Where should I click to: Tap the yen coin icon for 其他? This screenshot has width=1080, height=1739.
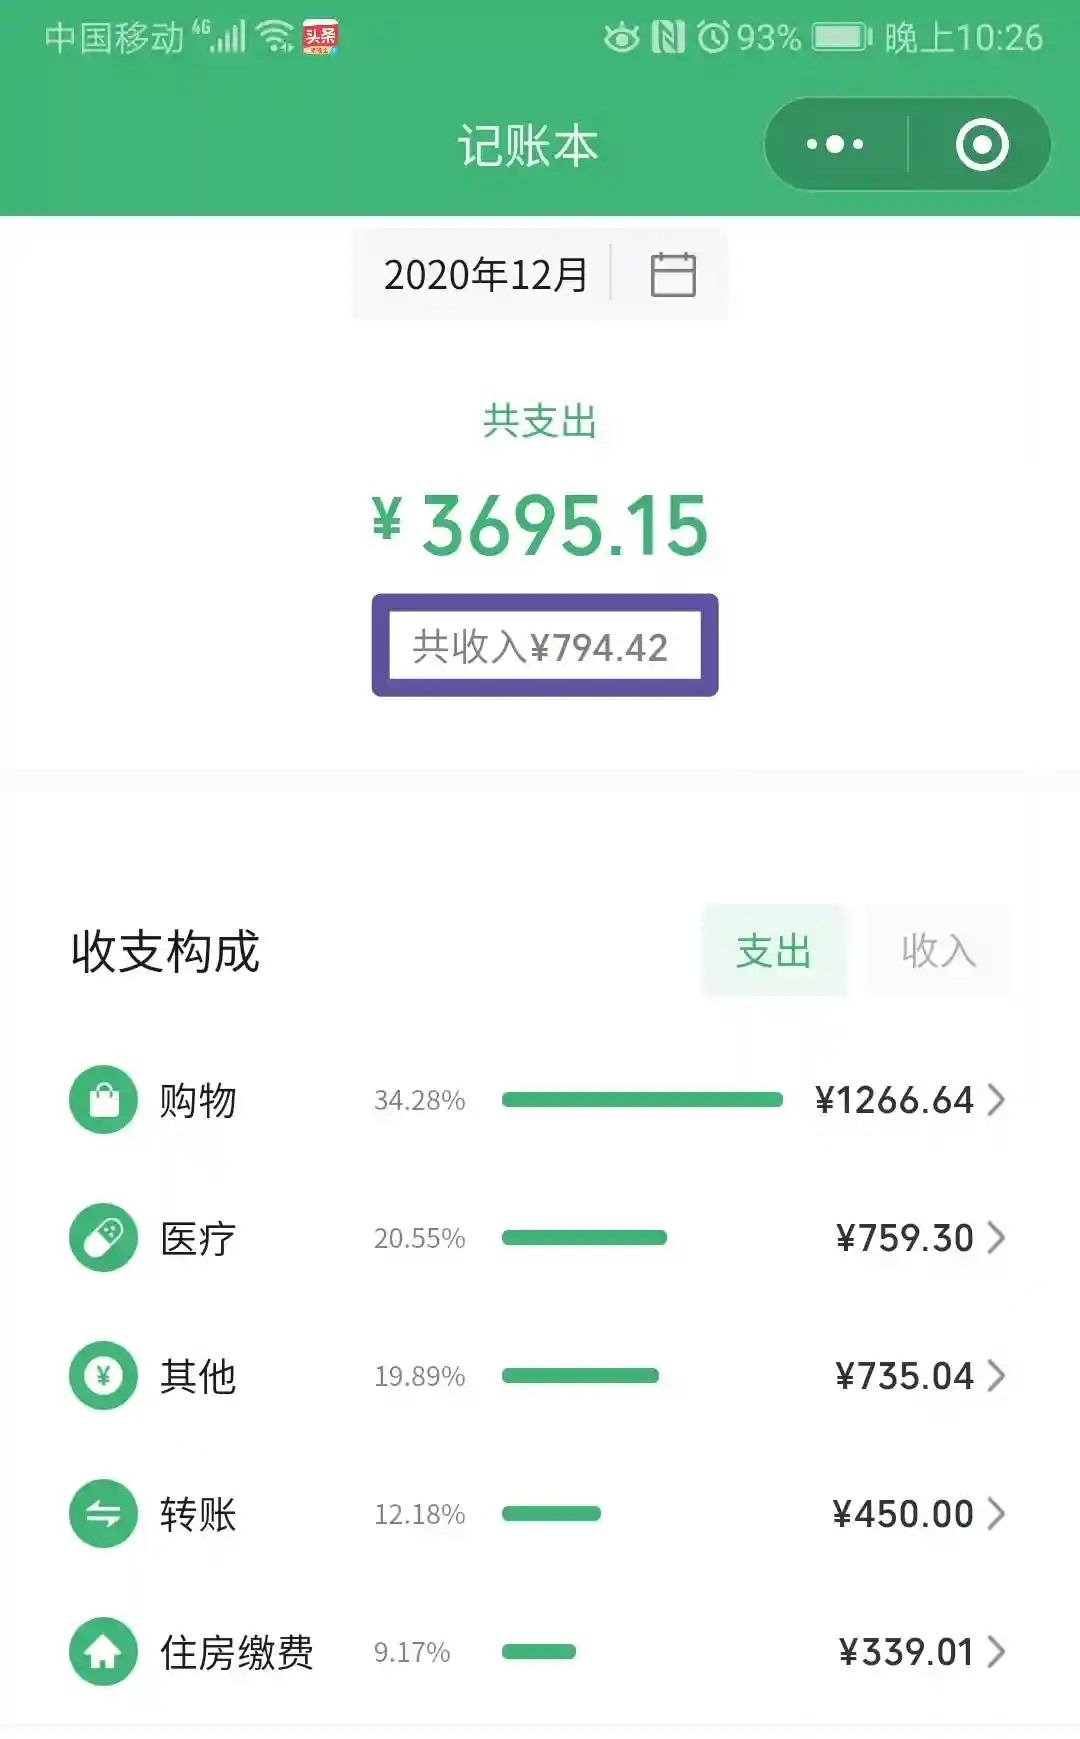click(x=103, y=1376)
